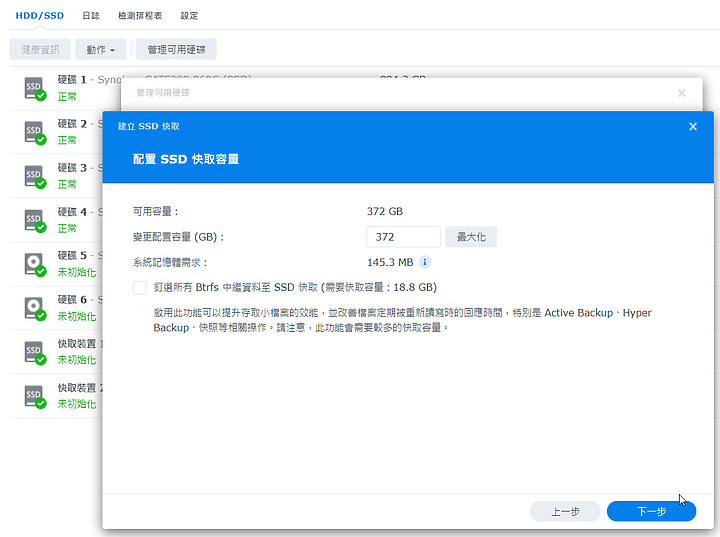Open the 日誌 tab
Screen dimensions: 720x537
coord(90,16)
